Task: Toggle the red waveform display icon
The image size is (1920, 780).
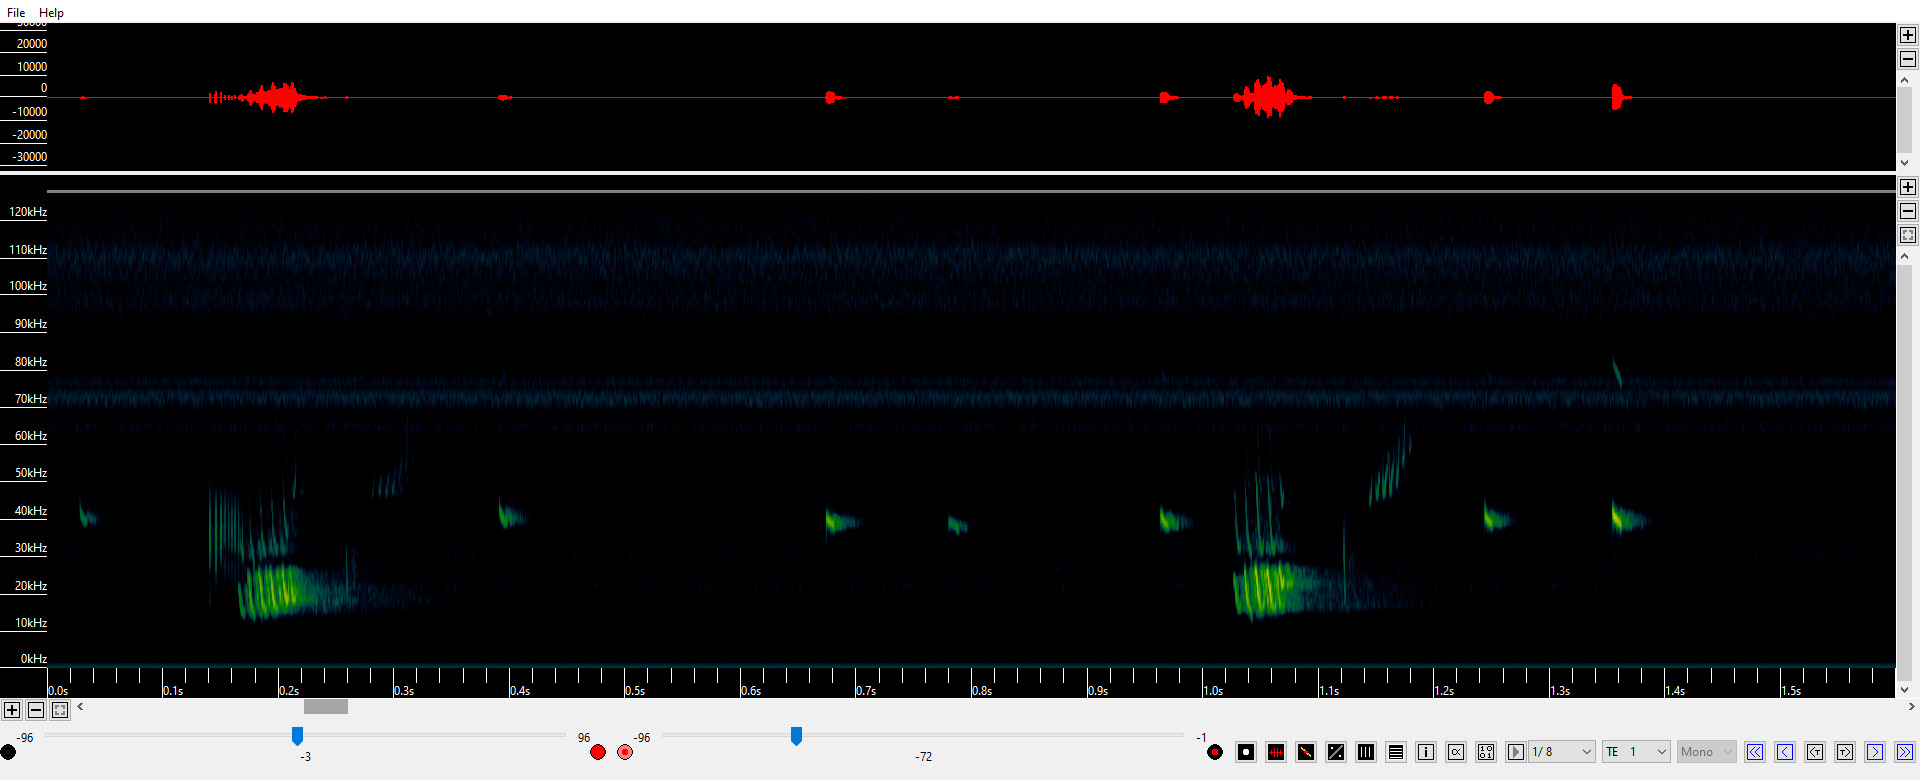Action: pyautogui.click(x=1276, y=752)
